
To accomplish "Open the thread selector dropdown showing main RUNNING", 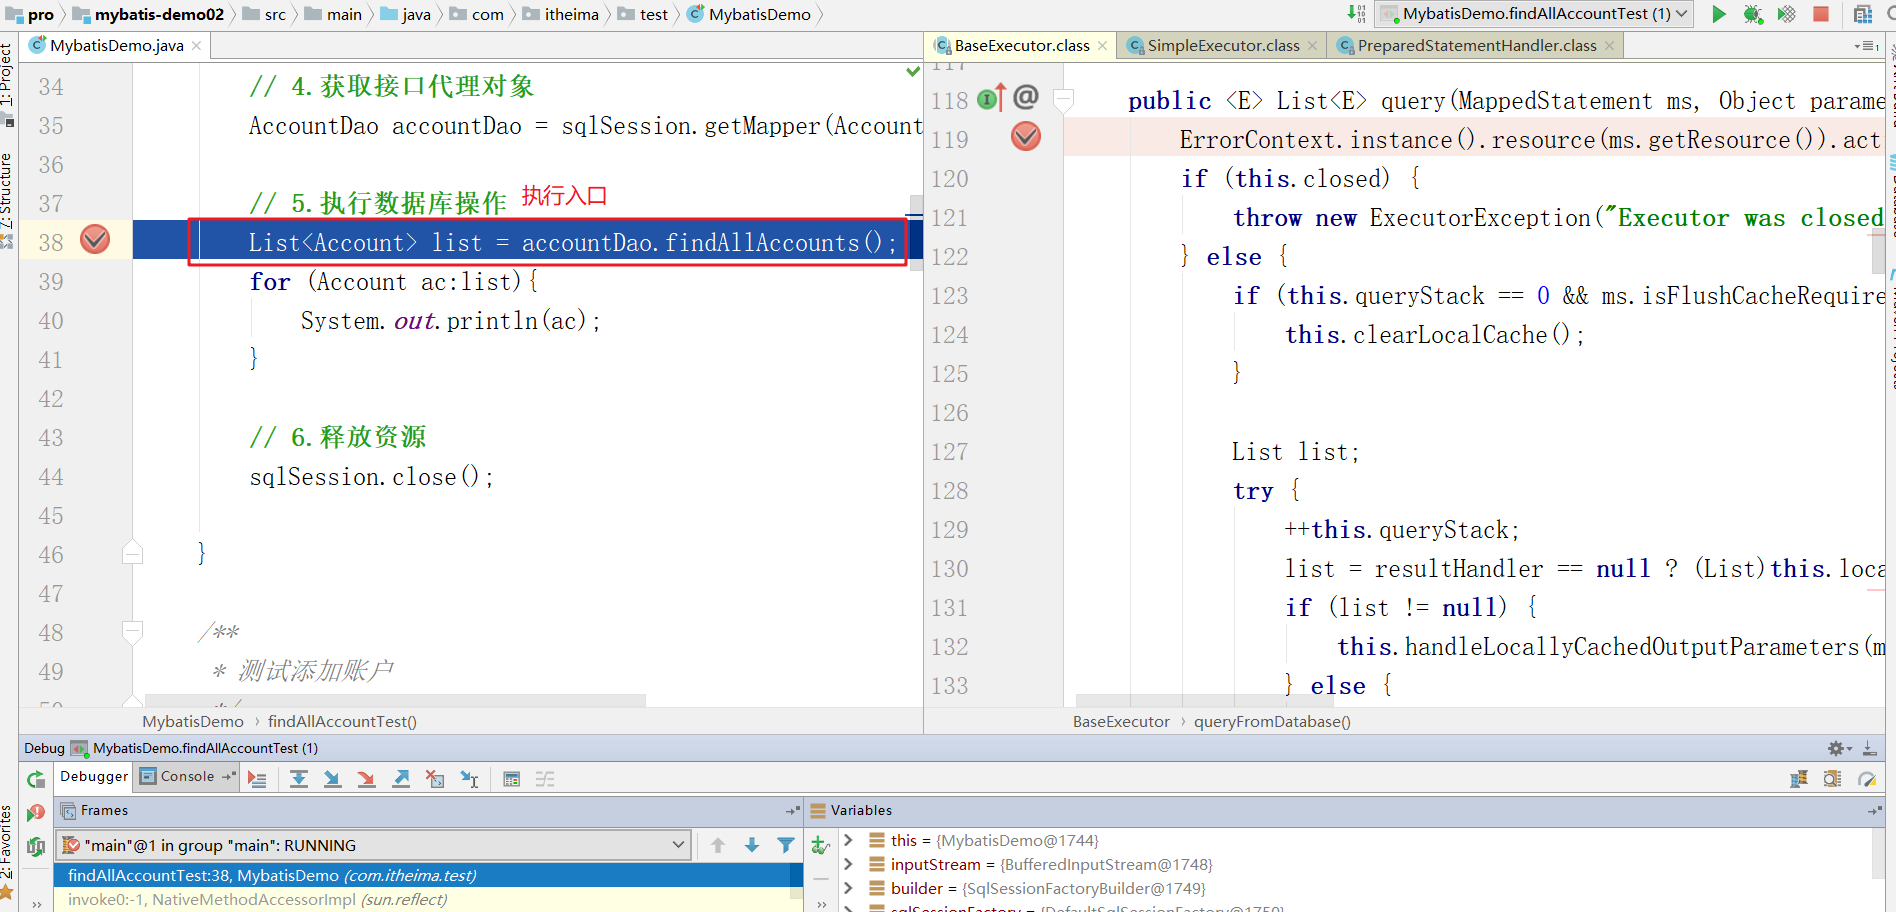I will tap(373, 845).
